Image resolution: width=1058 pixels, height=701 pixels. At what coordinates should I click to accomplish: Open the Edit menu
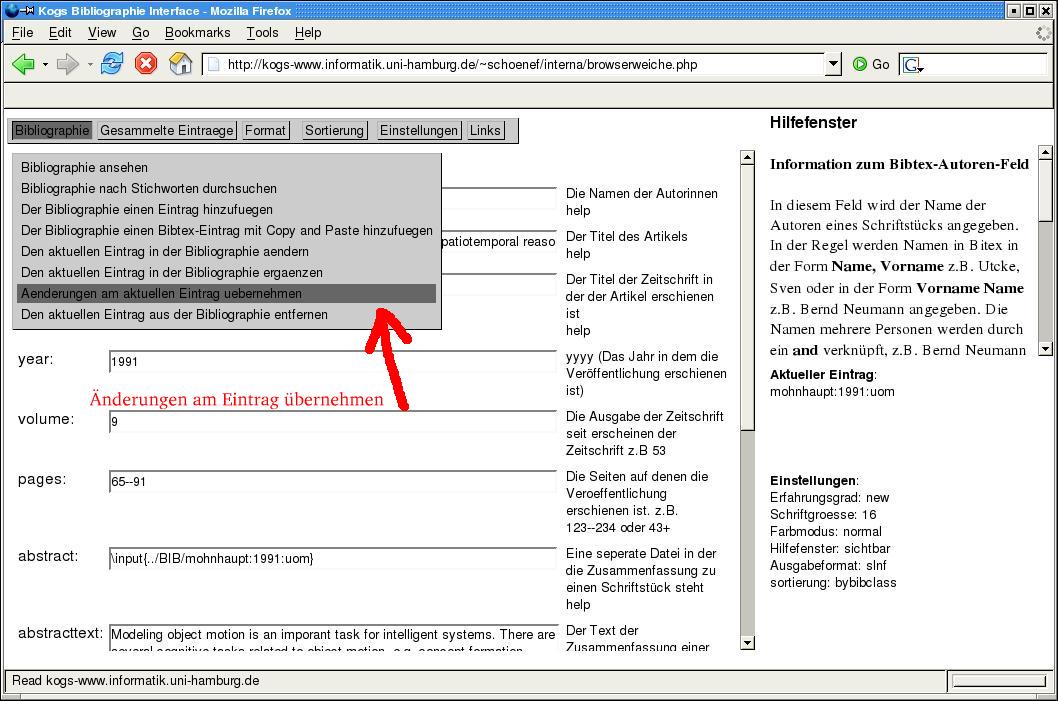[60, 32]
